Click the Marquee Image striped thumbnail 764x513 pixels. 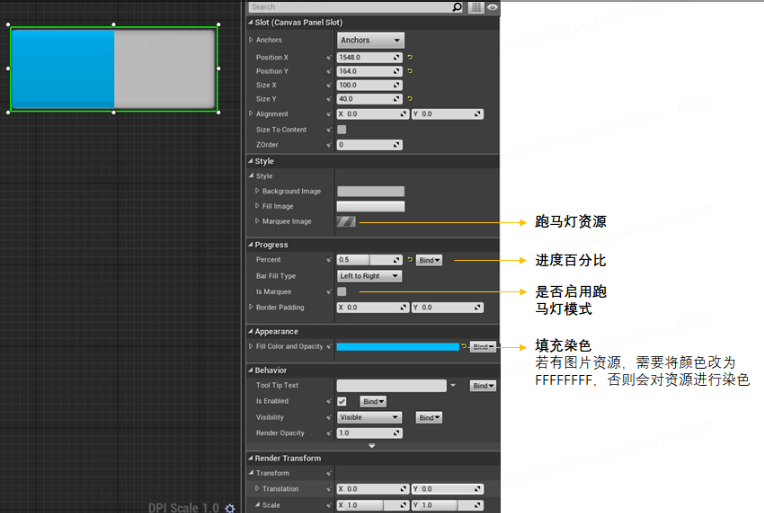[346, 222]
